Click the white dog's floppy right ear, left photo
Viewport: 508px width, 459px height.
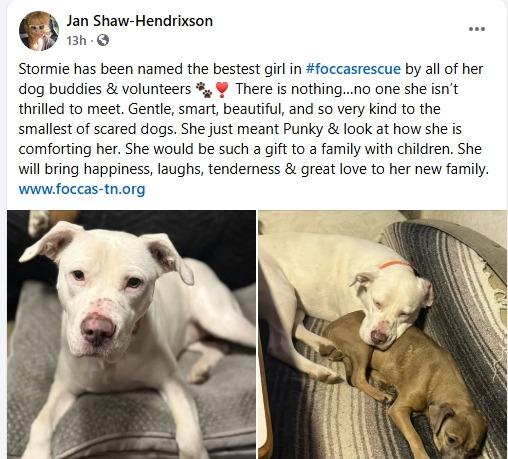(x=169, y=257)
